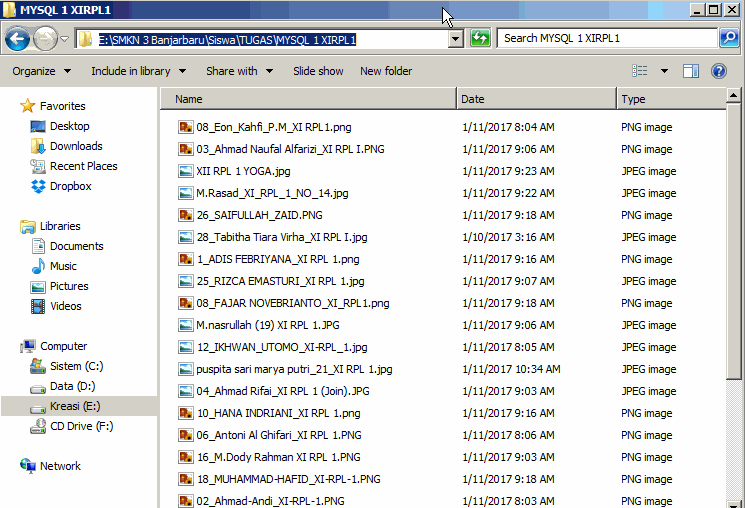Toggle the preview pane

691,71
